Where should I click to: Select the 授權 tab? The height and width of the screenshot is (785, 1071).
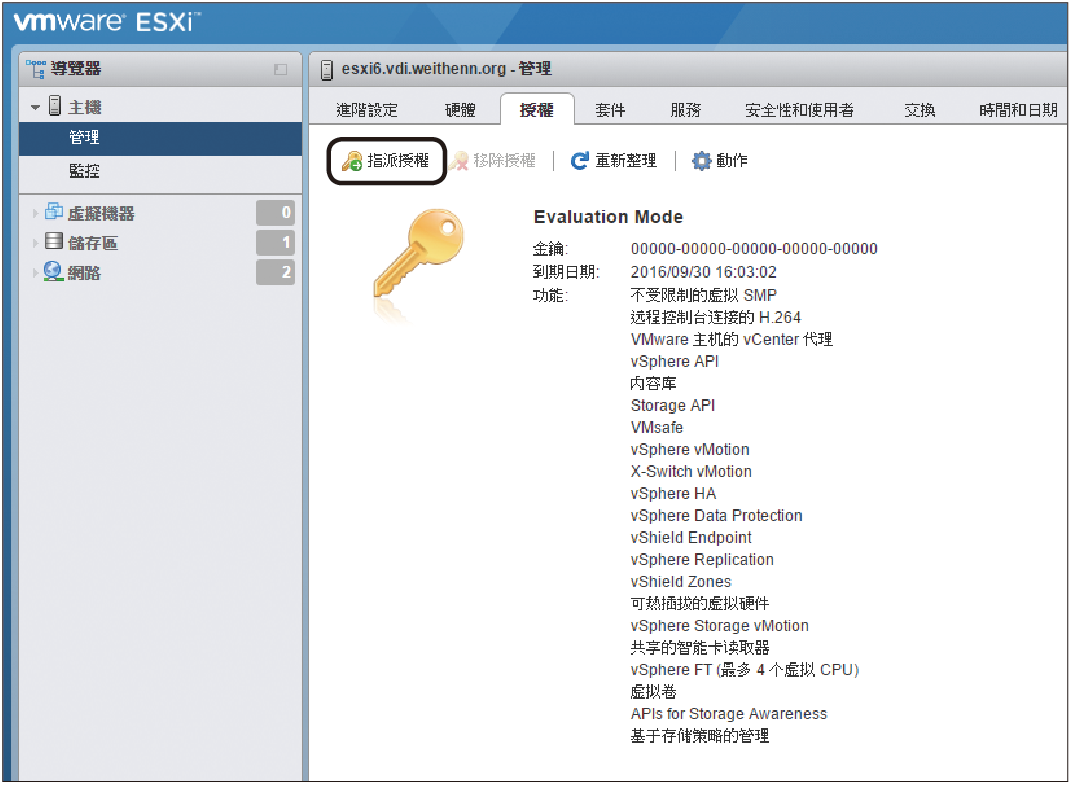(x=537, y=109)
